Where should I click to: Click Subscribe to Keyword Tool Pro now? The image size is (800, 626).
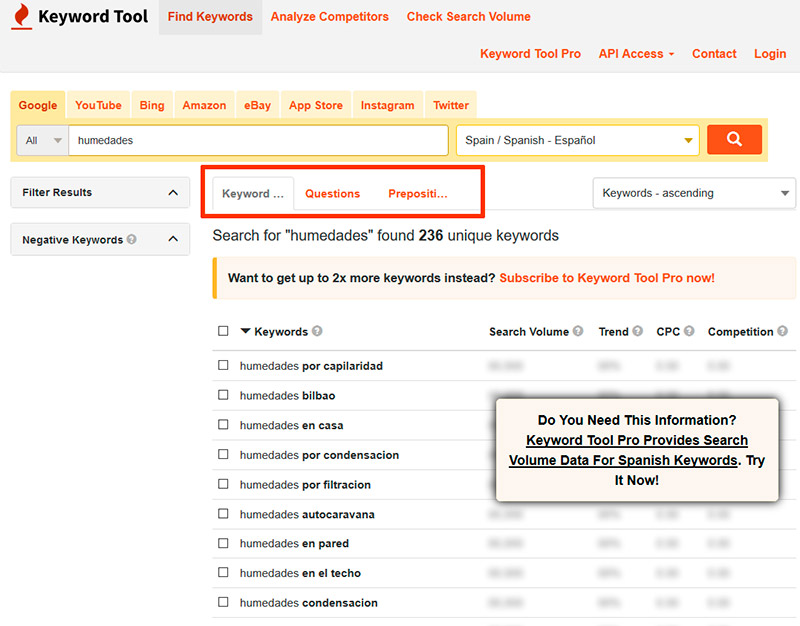click(606, 278)
